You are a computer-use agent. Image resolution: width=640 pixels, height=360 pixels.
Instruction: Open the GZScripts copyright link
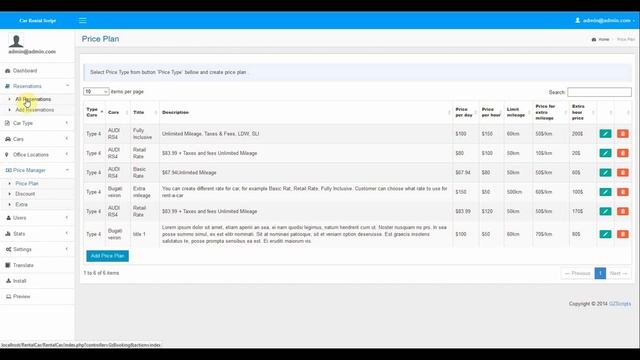(x=620, y=304)
